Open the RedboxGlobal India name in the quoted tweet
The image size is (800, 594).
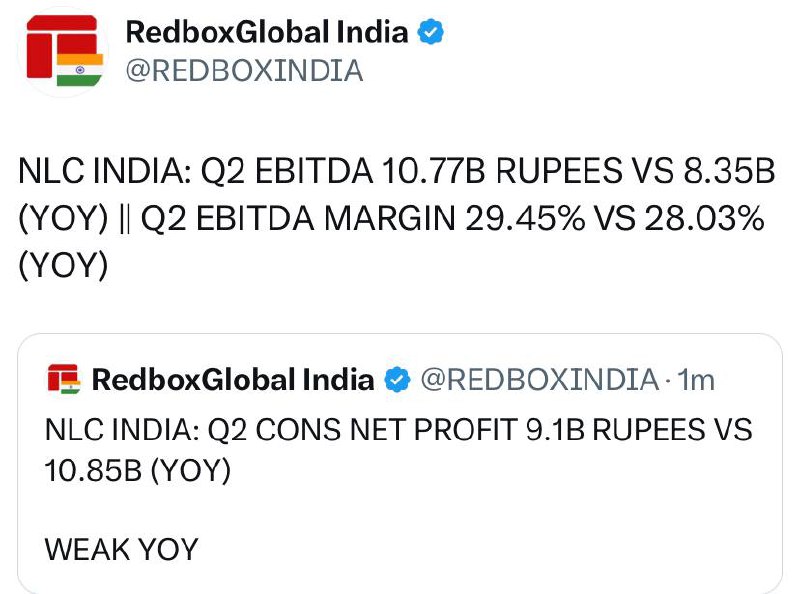[x=233, y=380]
